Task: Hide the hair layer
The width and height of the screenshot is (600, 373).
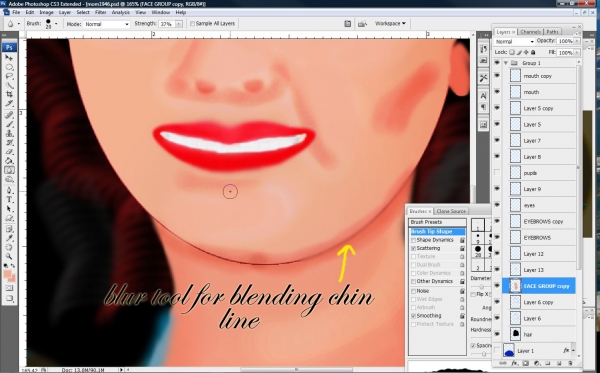Action: pos(497,334)
